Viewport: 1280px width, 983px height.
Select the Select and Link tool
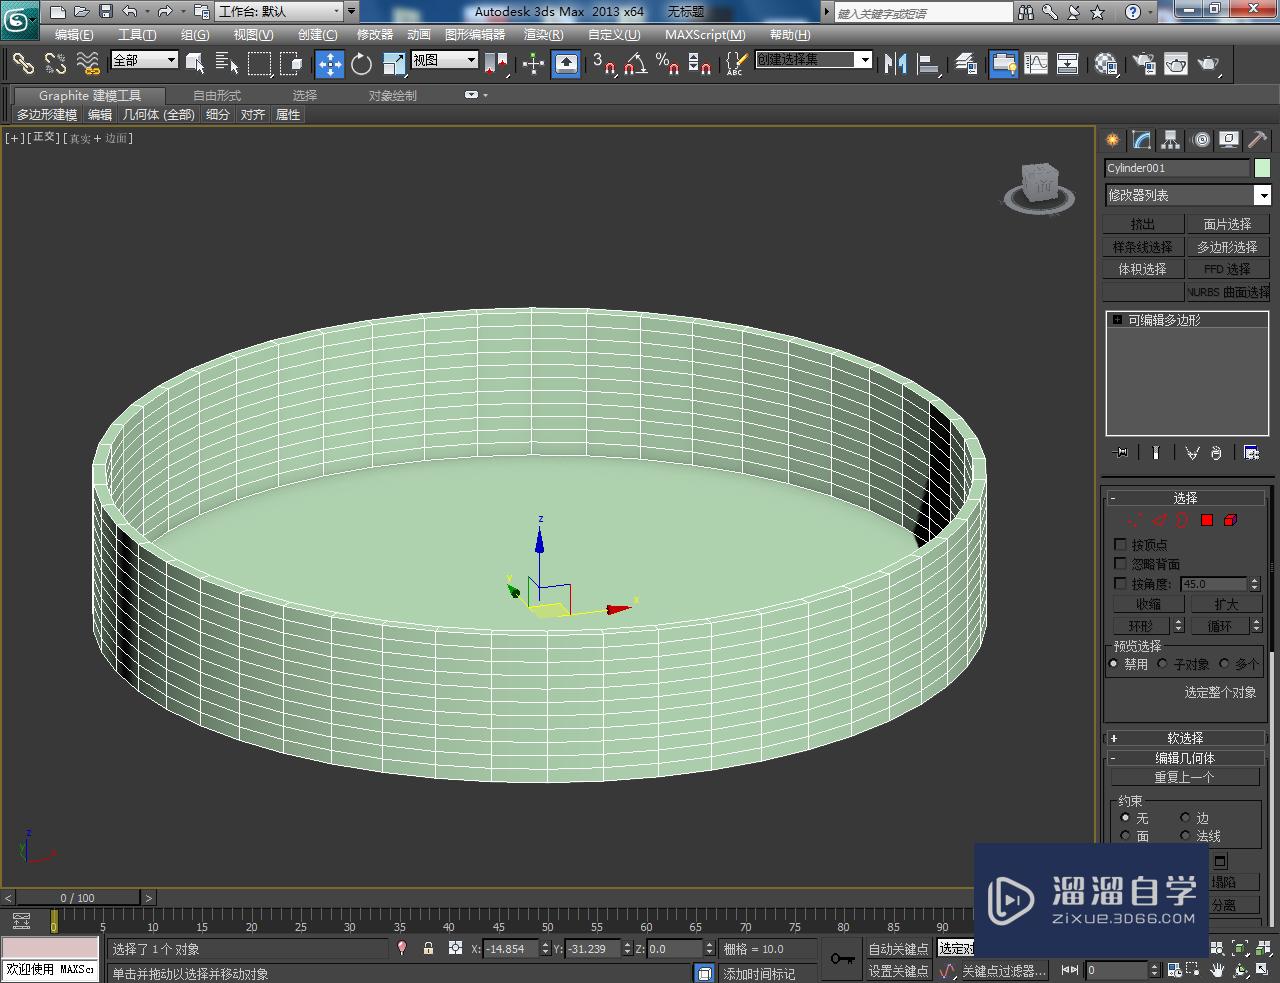(22, 64)
